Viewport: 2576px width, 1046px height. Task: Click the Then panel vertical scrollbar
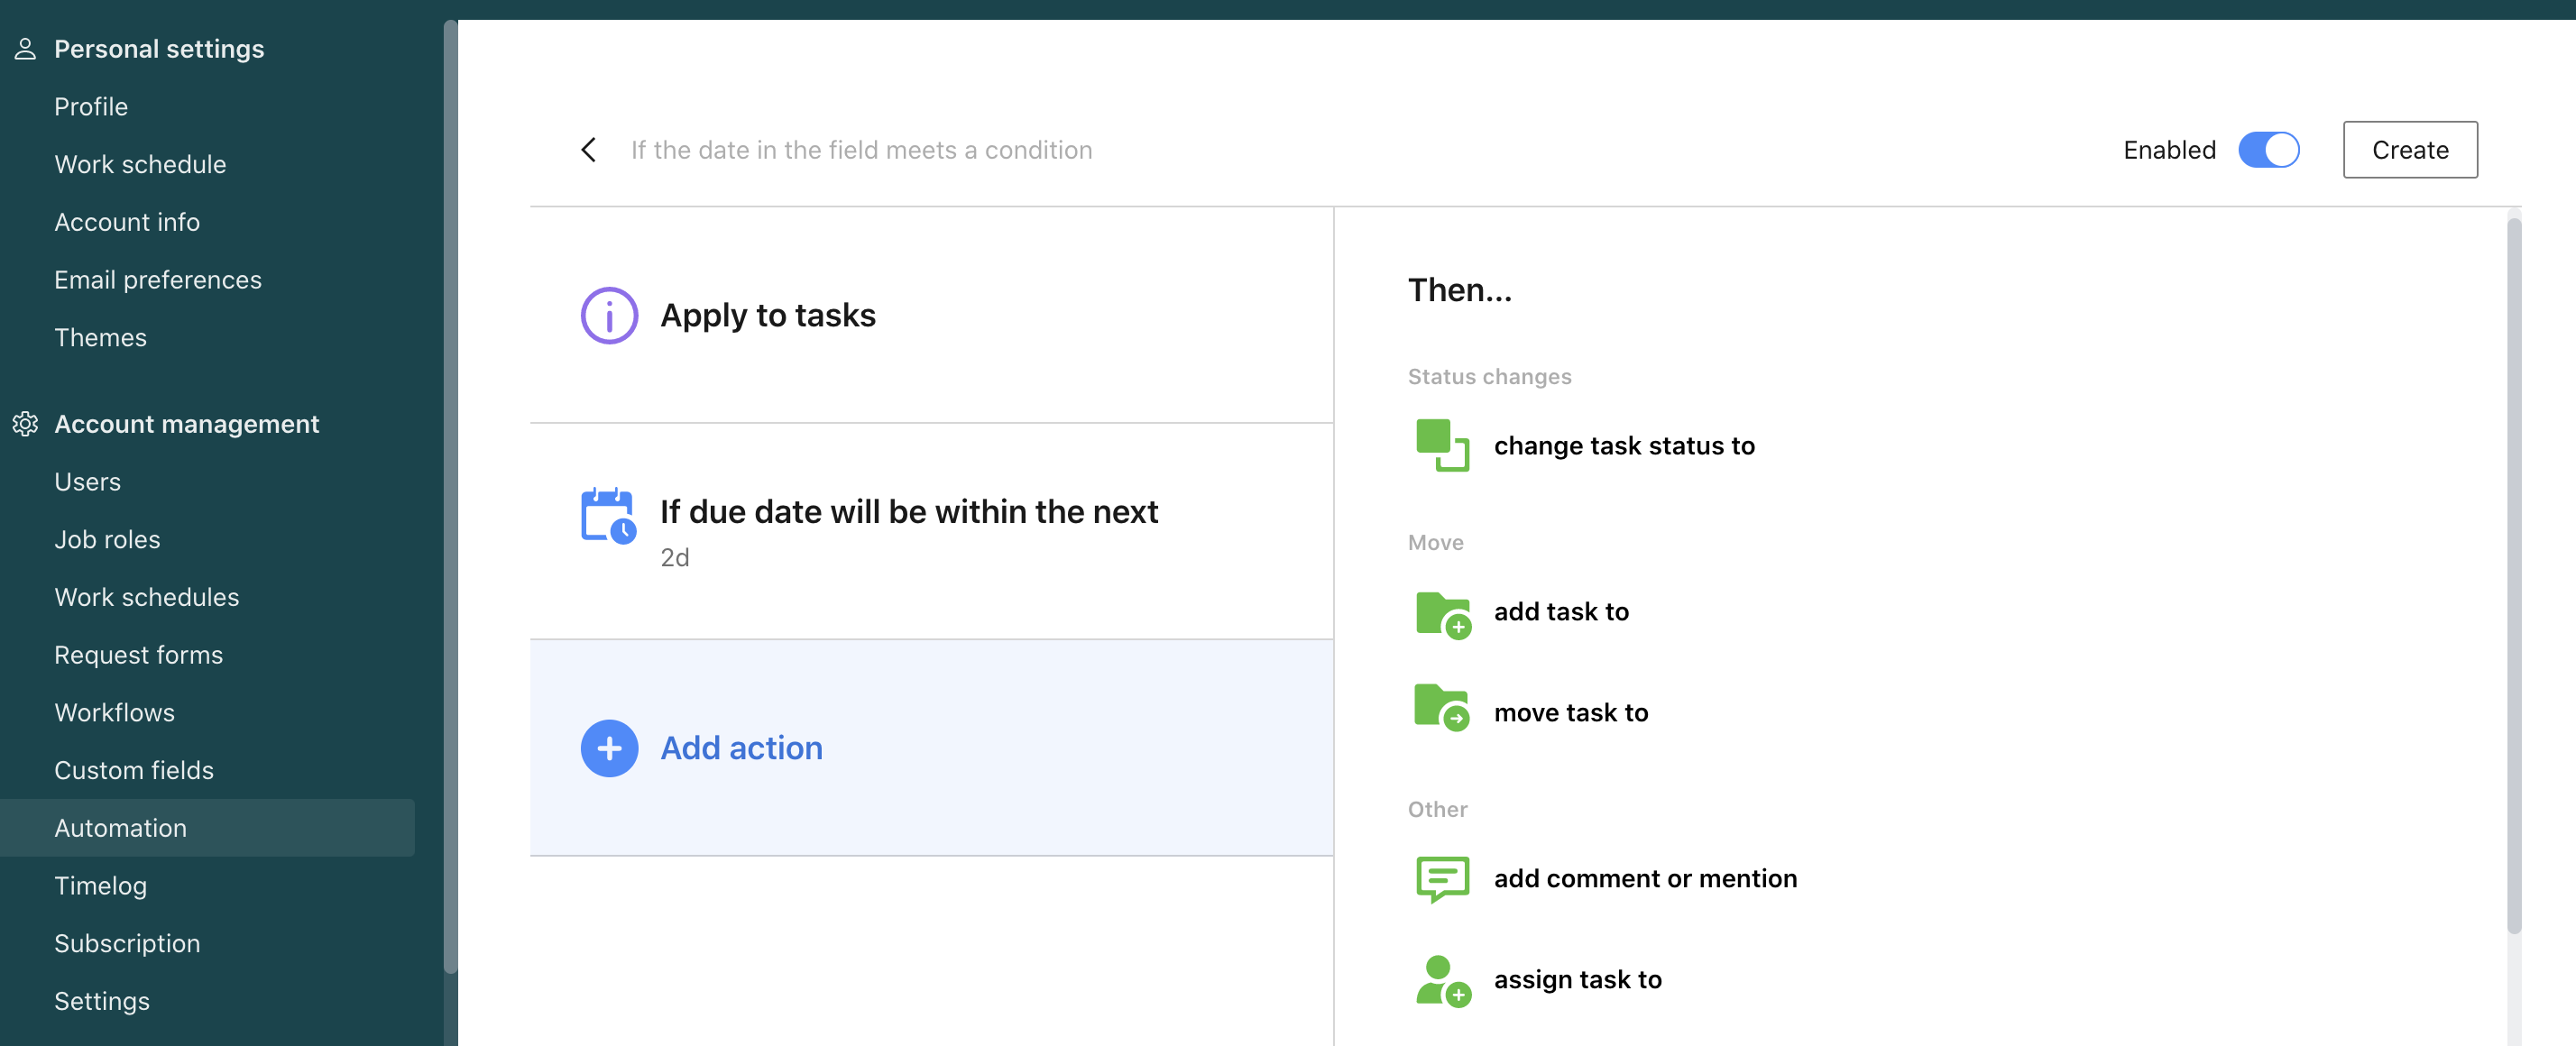[2513, 575]
